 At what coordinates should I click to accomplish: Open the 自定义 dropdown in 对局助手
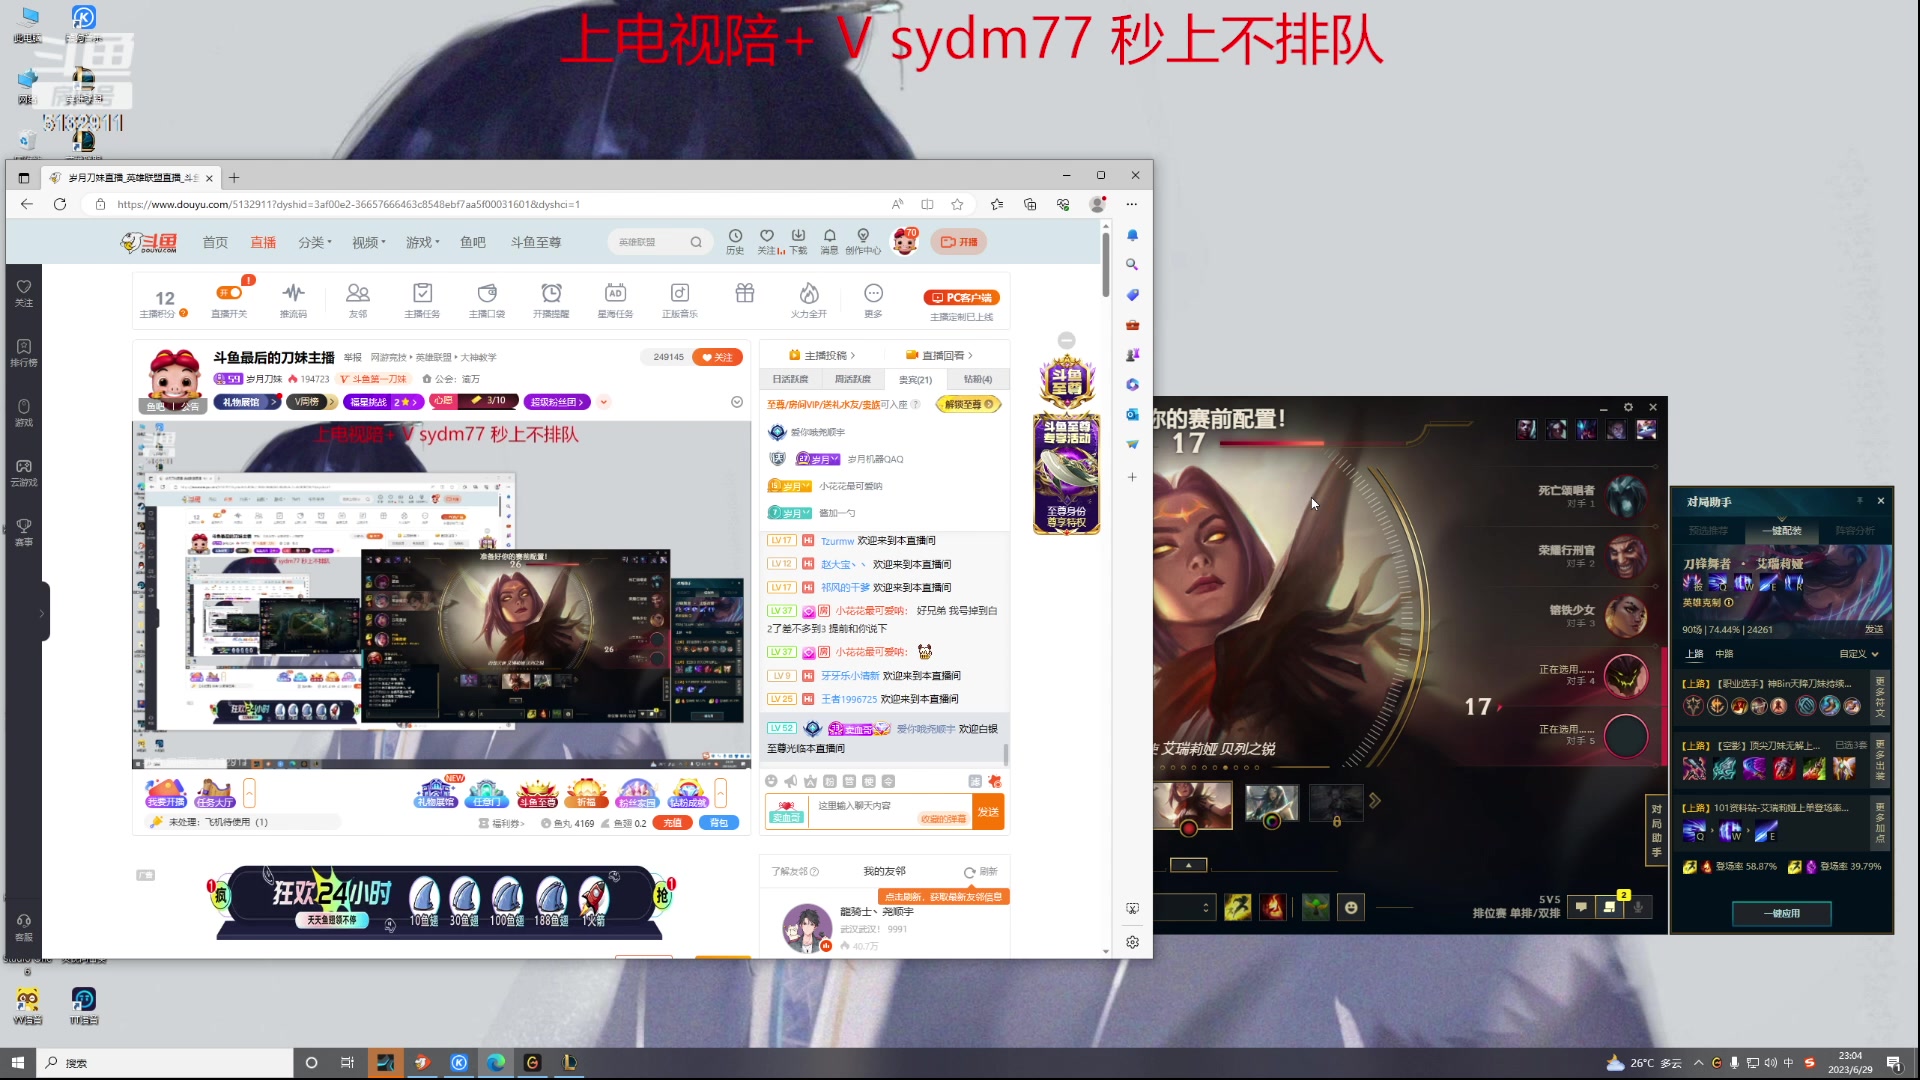click(x=1857, y=652)
